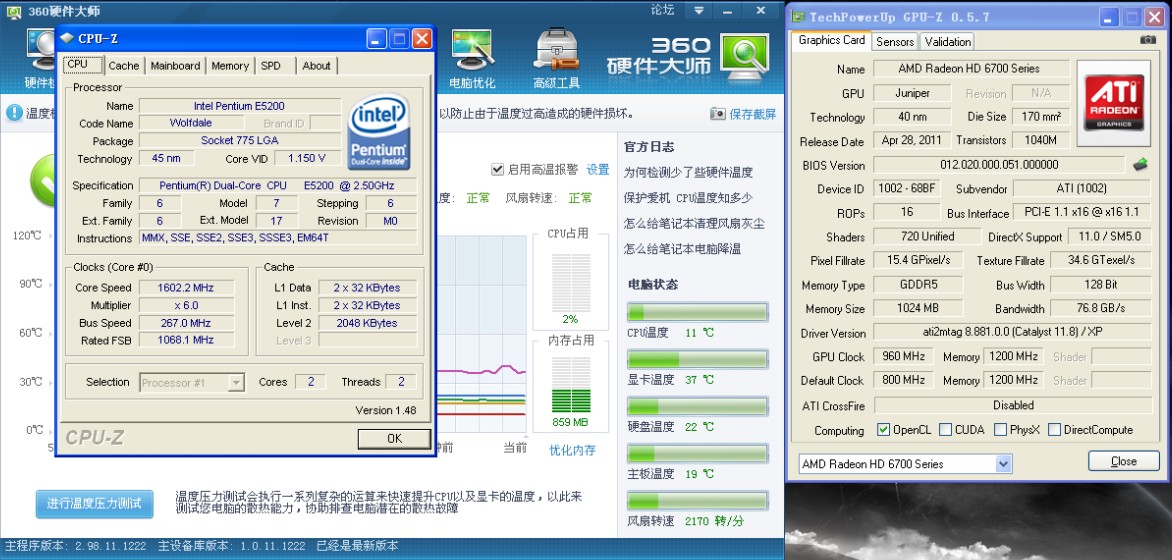Click the CPU温度 progress bar

[x=697, y=313]
